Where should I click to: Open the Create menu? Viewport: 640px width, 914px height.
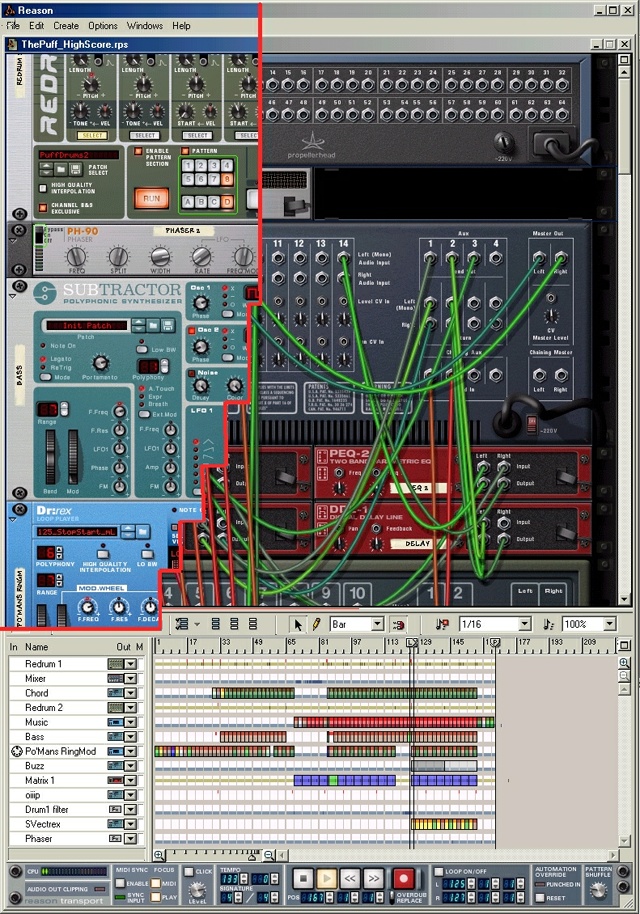pyautogui.click(x=66, y=26)
